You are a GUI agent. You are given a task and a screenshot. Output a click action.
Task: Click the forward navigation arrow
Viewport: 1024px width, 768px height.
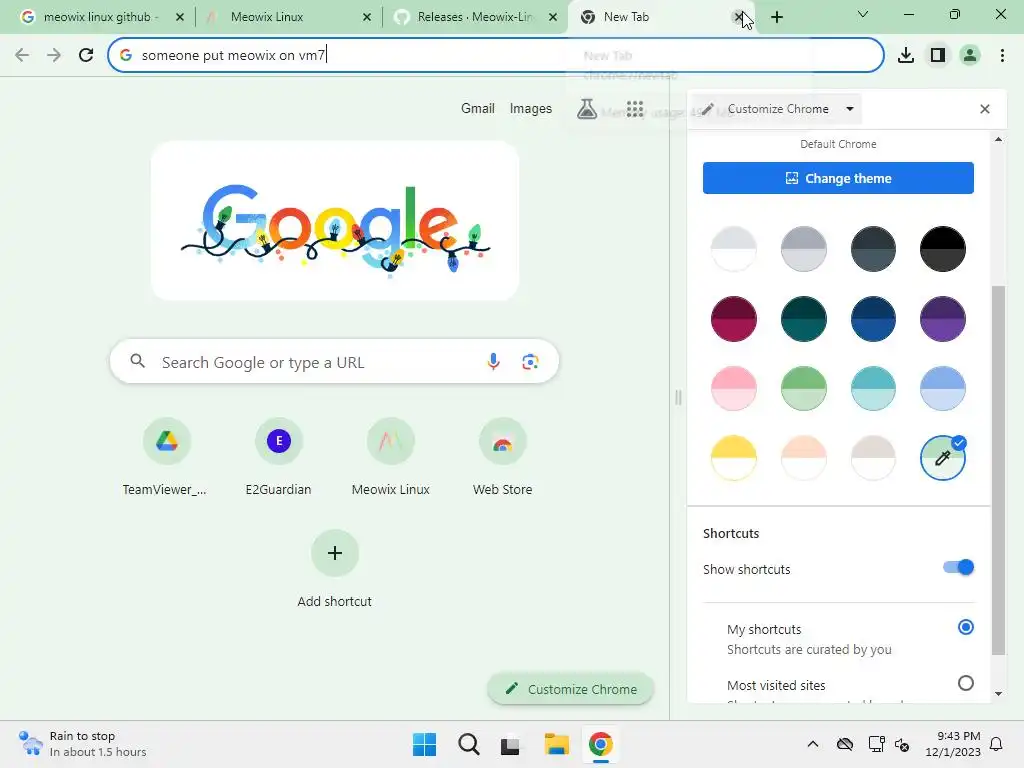(x=54, y=56)
